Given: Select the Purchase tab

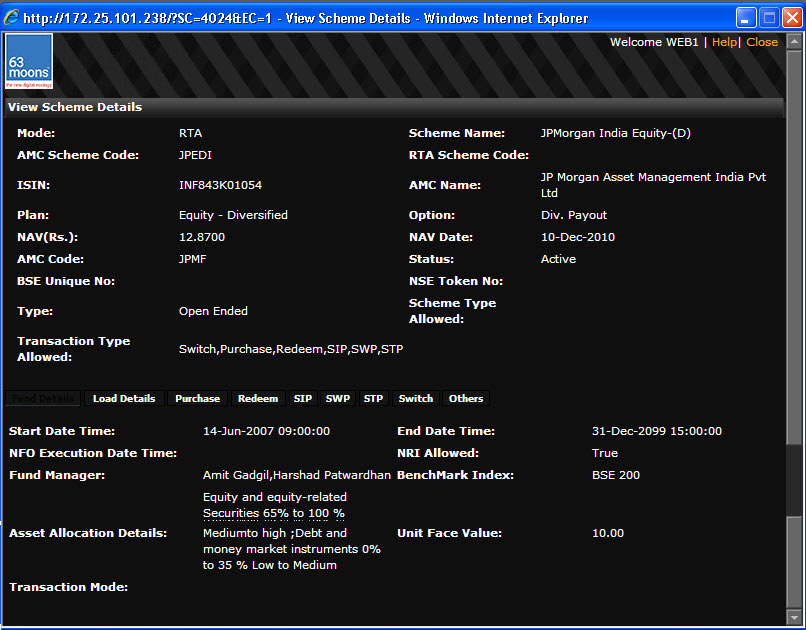Looking at the screenshot, I should [197, 398].
